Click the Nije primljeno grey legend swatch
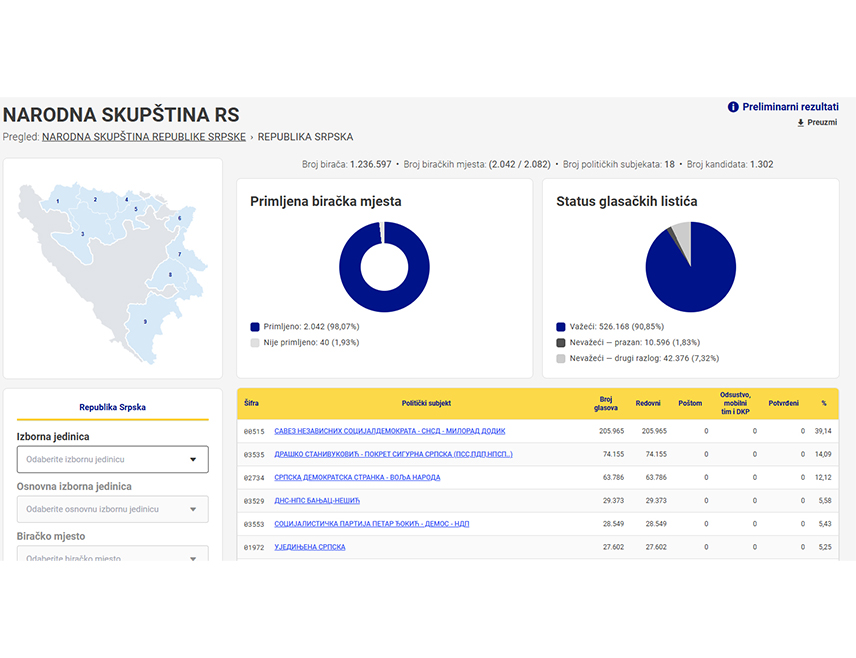856x658 pixels. tap(255, 343)
